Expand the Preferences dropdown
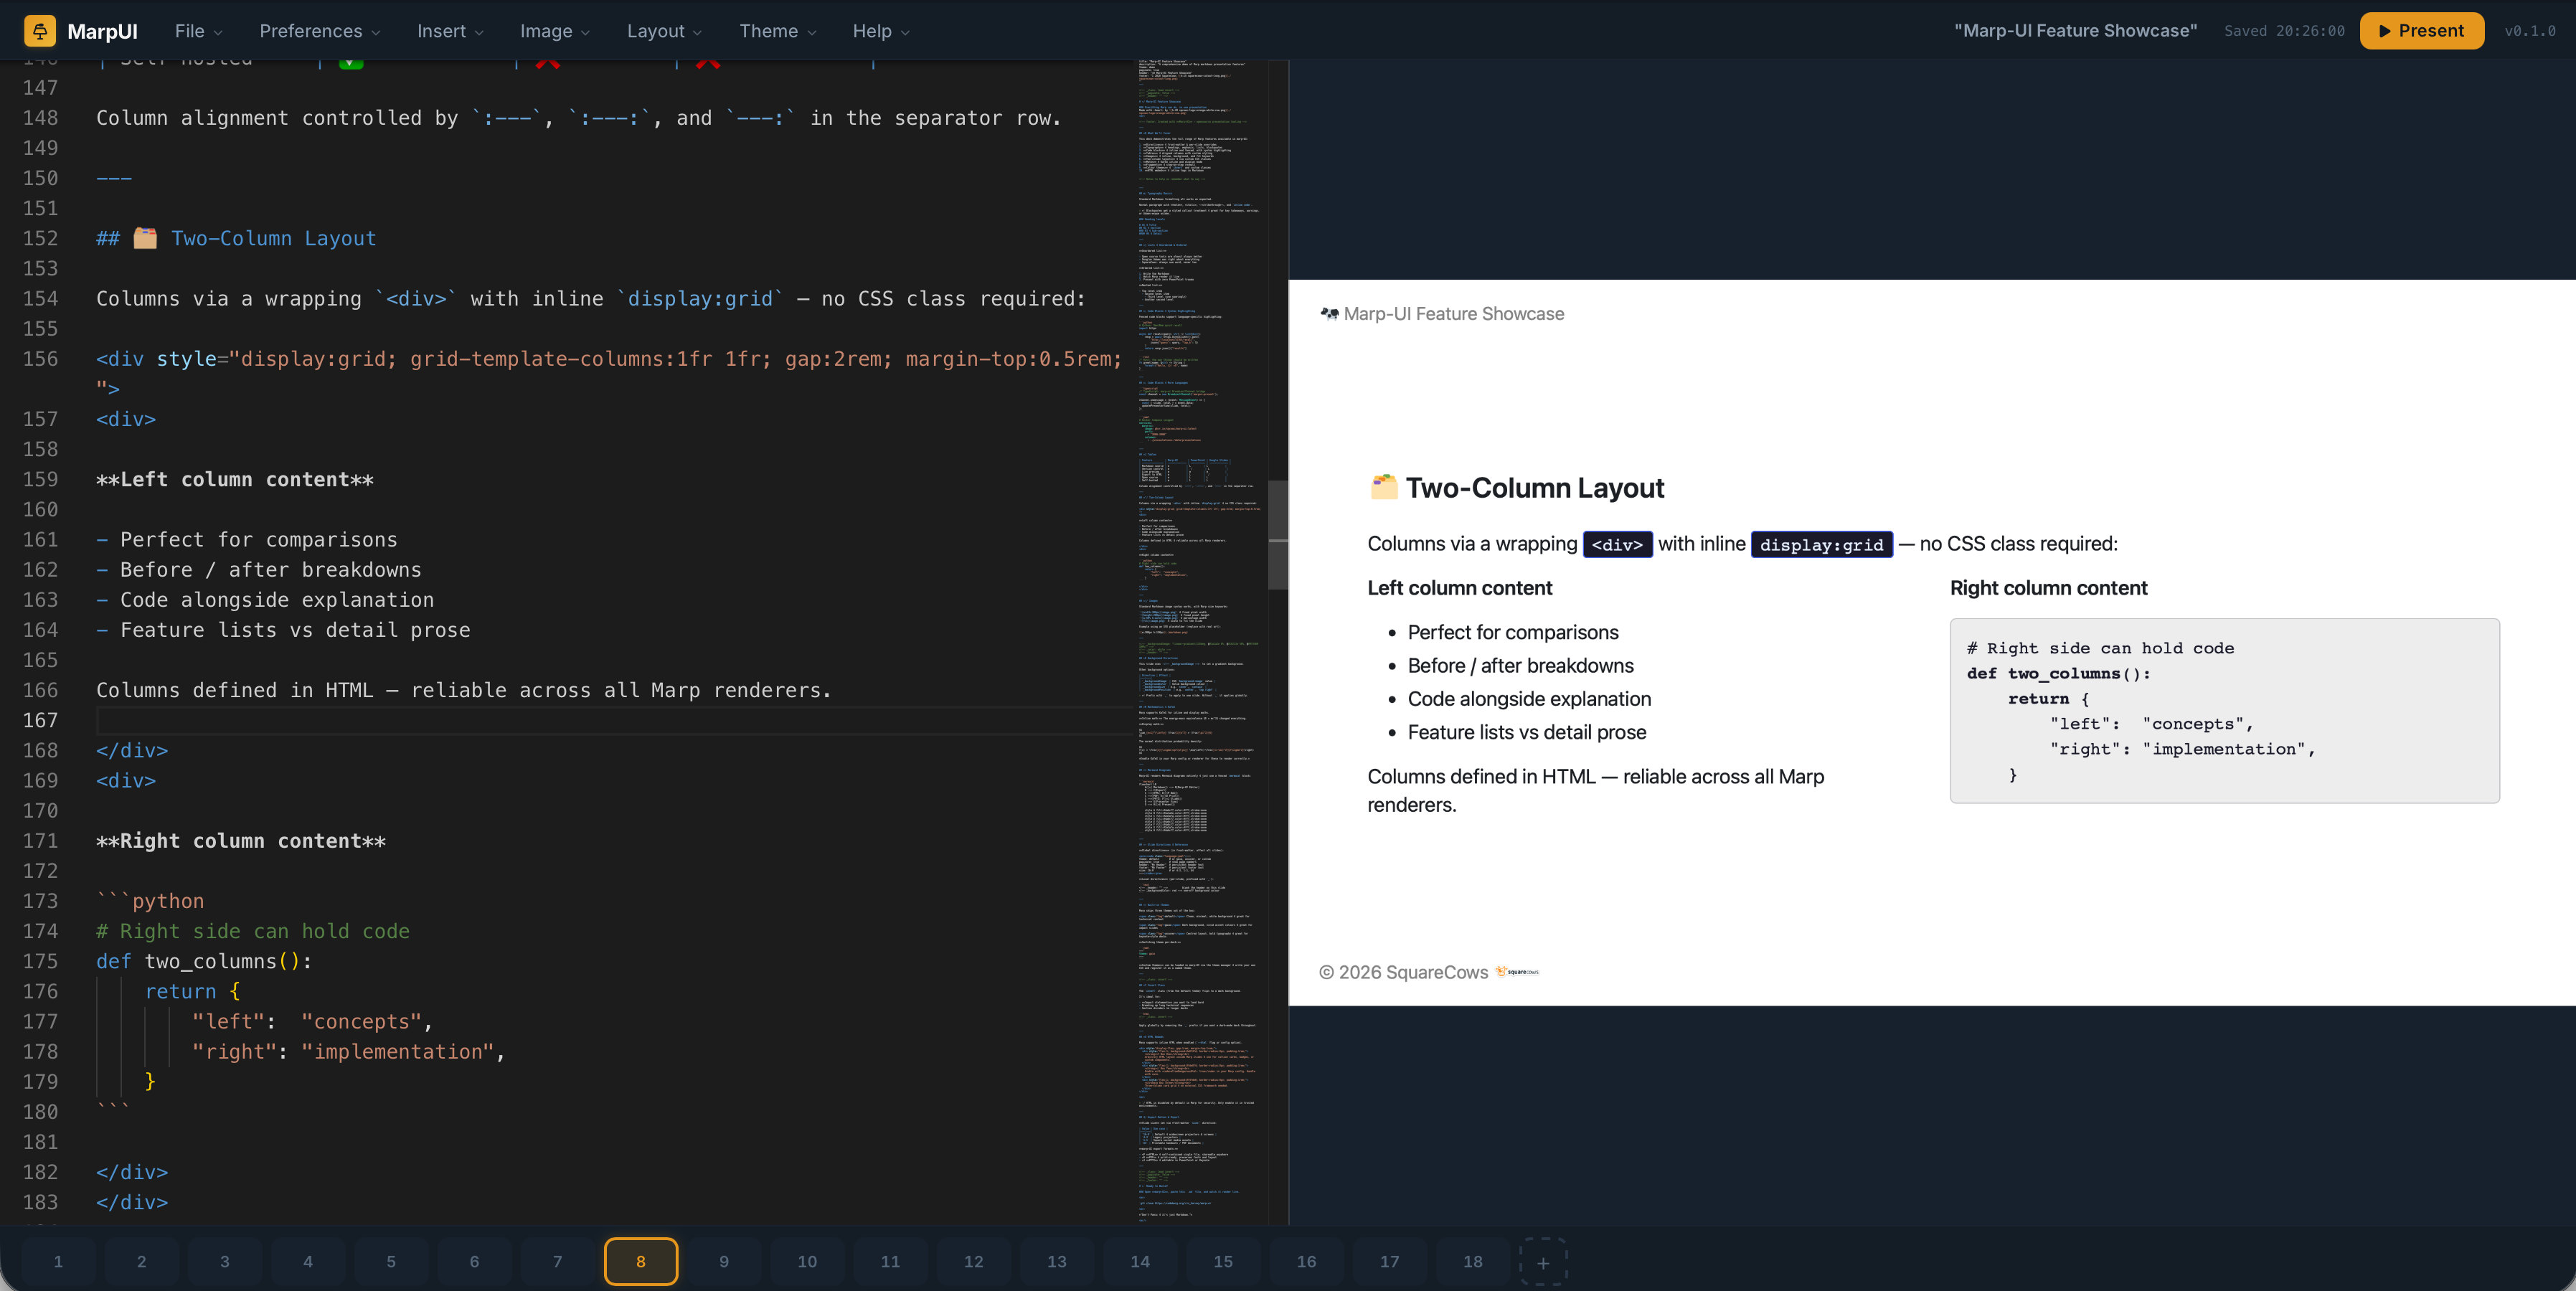2576x1291 pixels. (319, 31)
